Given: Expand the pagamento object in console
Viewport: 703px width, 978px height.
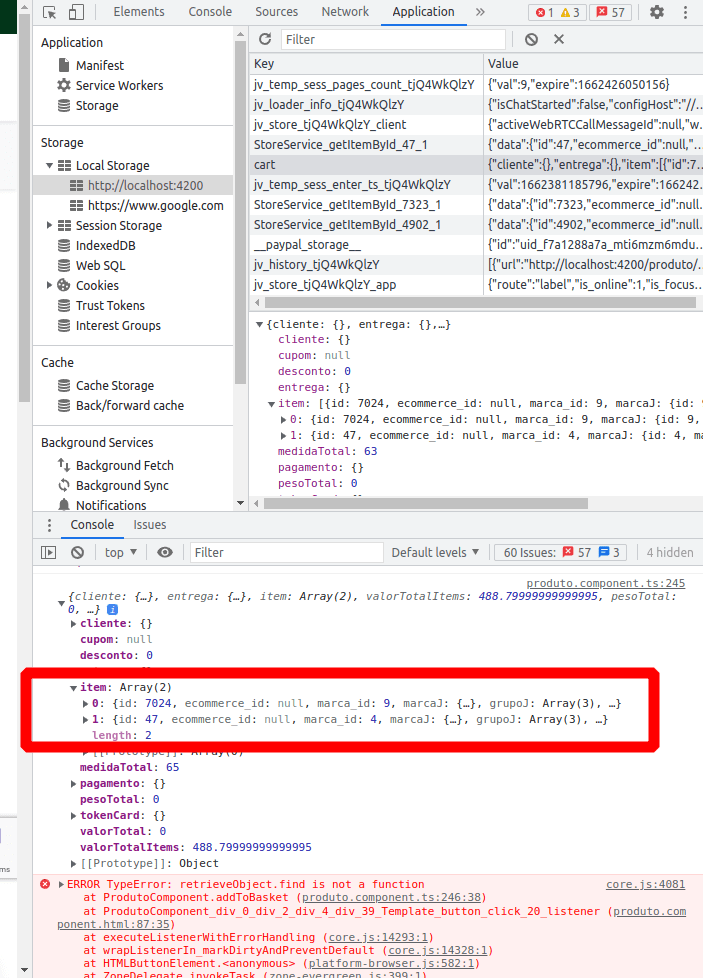Looking at the screenshot, I should tap(74, 784).
